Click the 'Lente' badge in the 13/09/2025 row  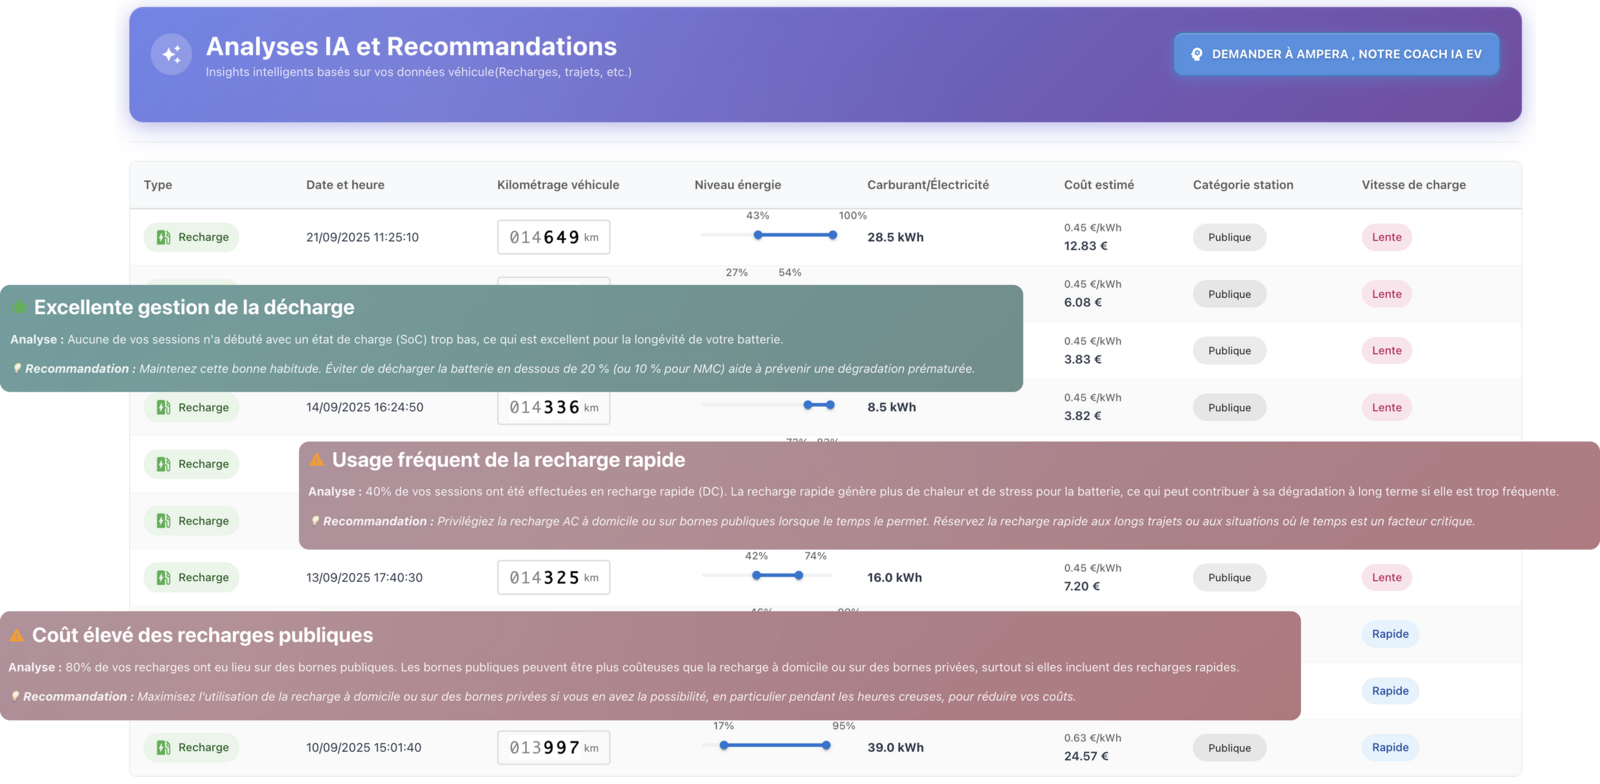point(1386,577)
